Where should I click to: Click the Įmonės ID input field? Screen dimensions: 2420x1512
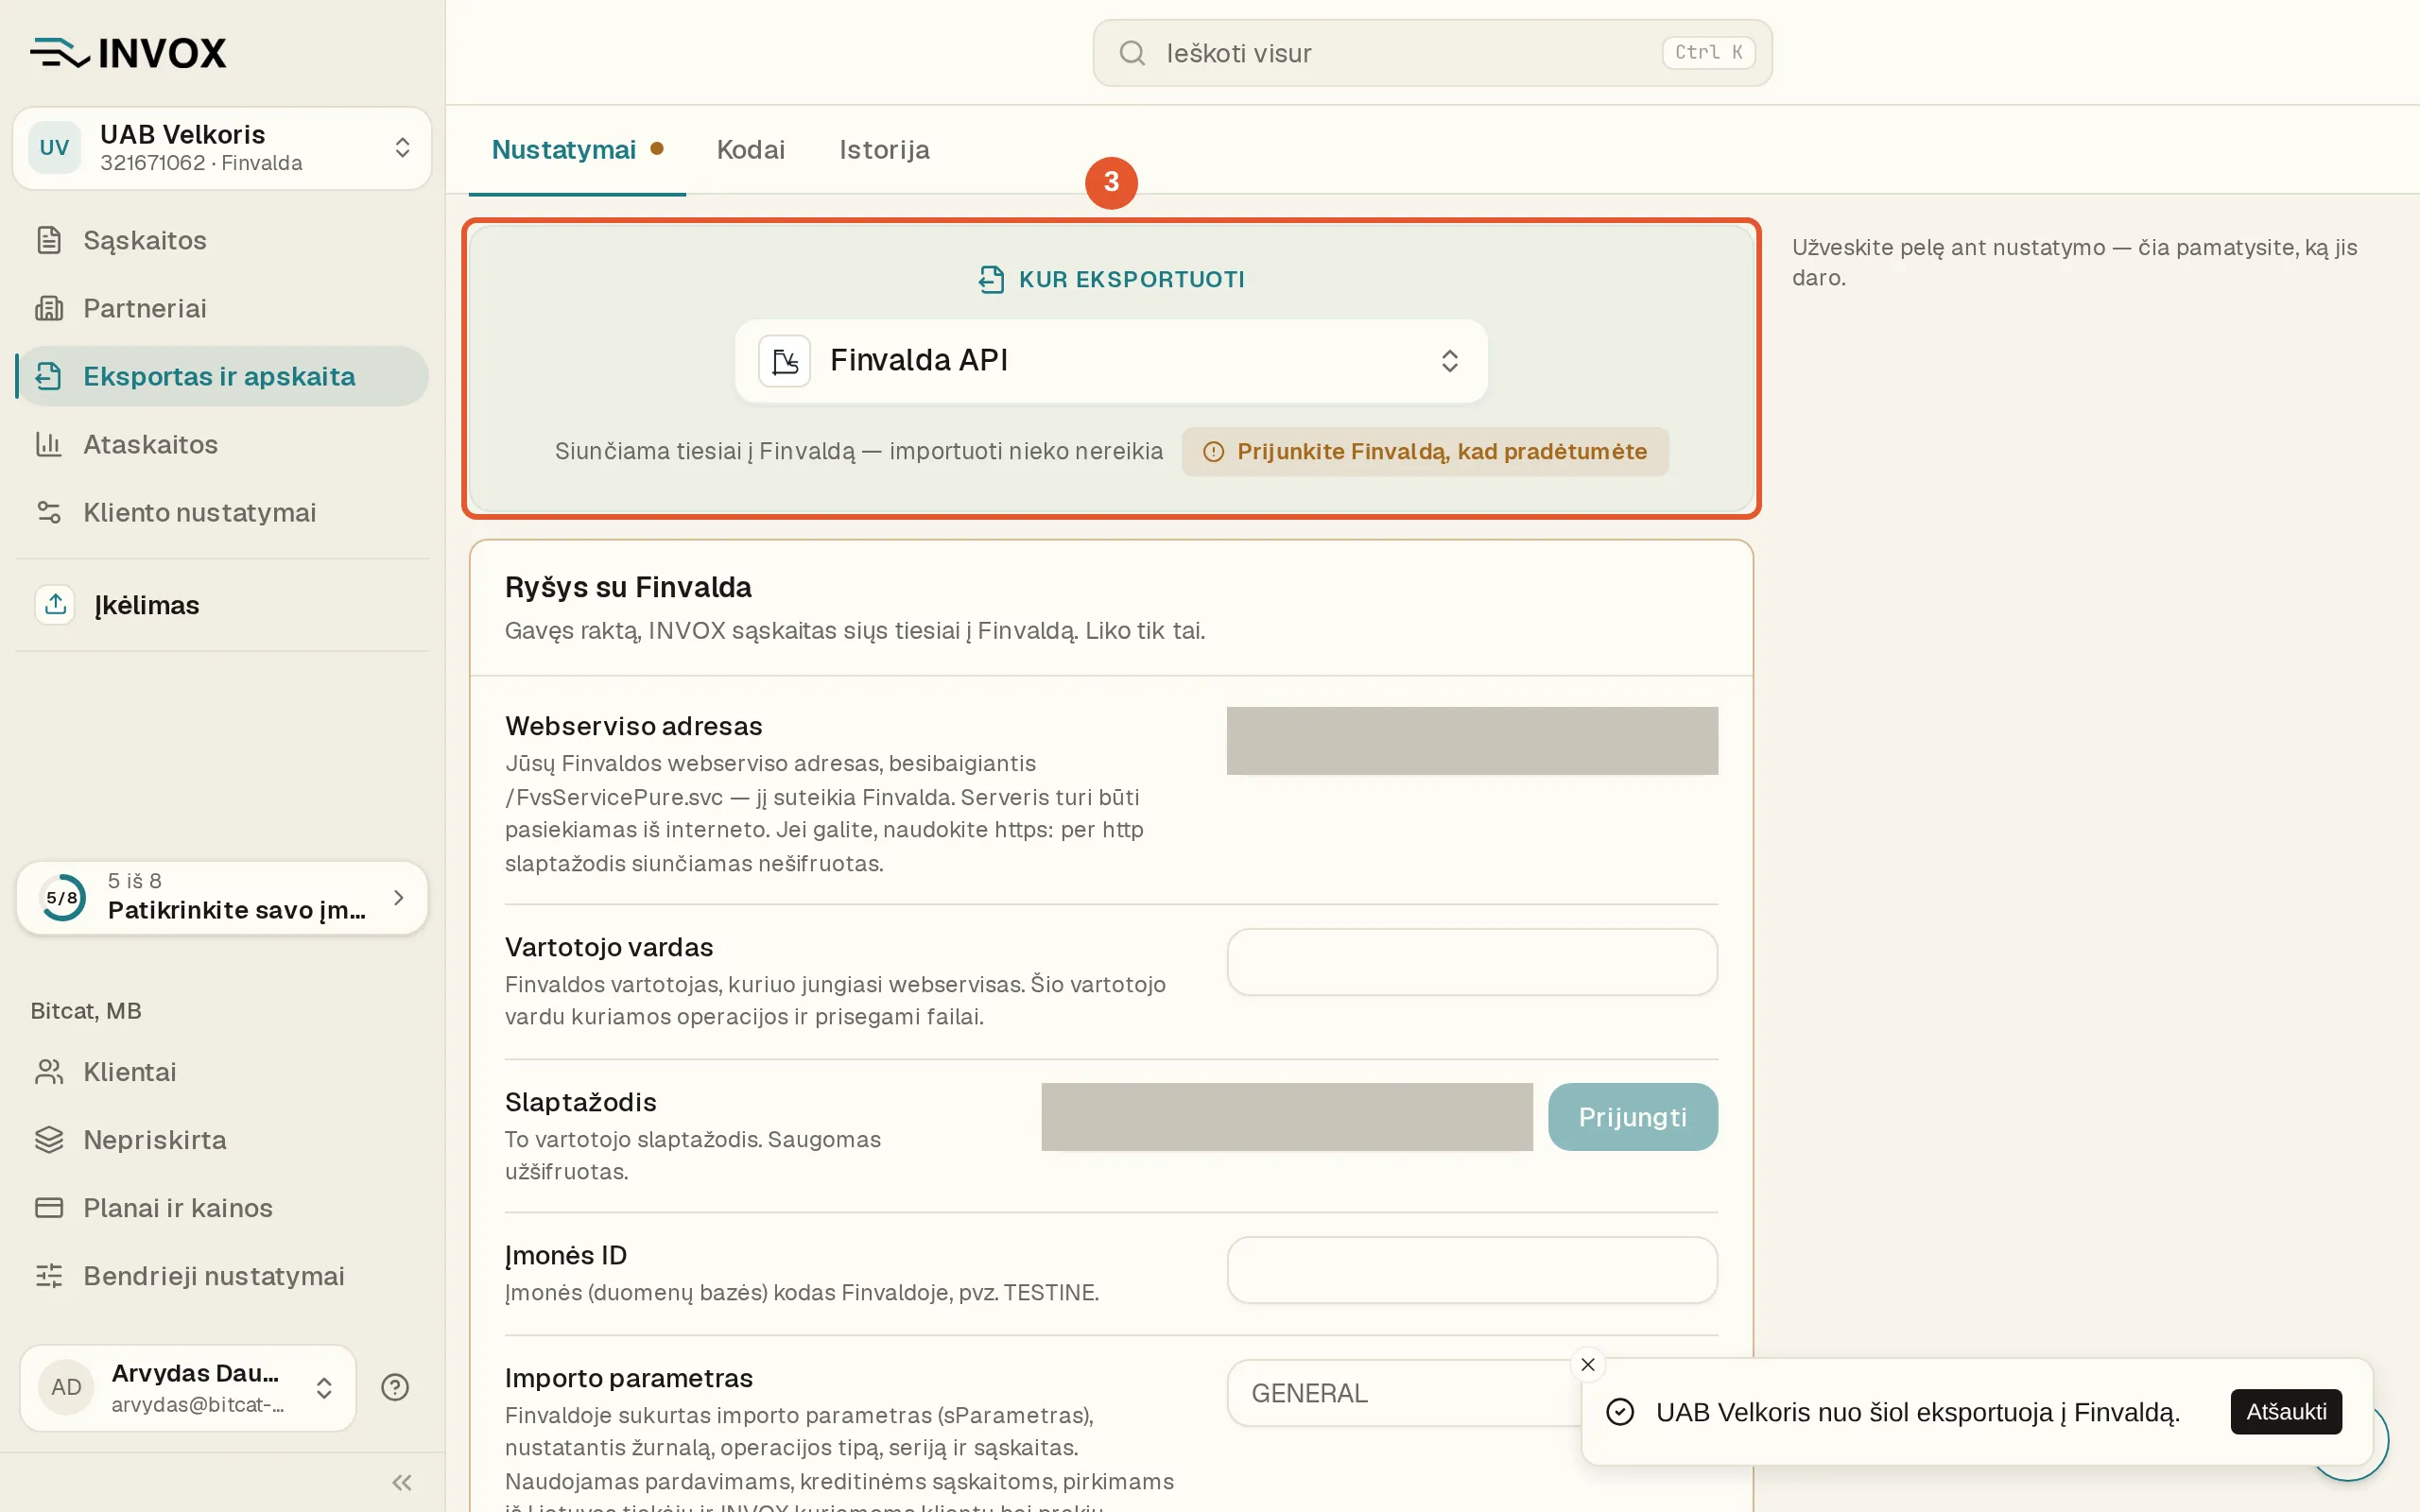pyautogui.click(x=1472, y=1270)
